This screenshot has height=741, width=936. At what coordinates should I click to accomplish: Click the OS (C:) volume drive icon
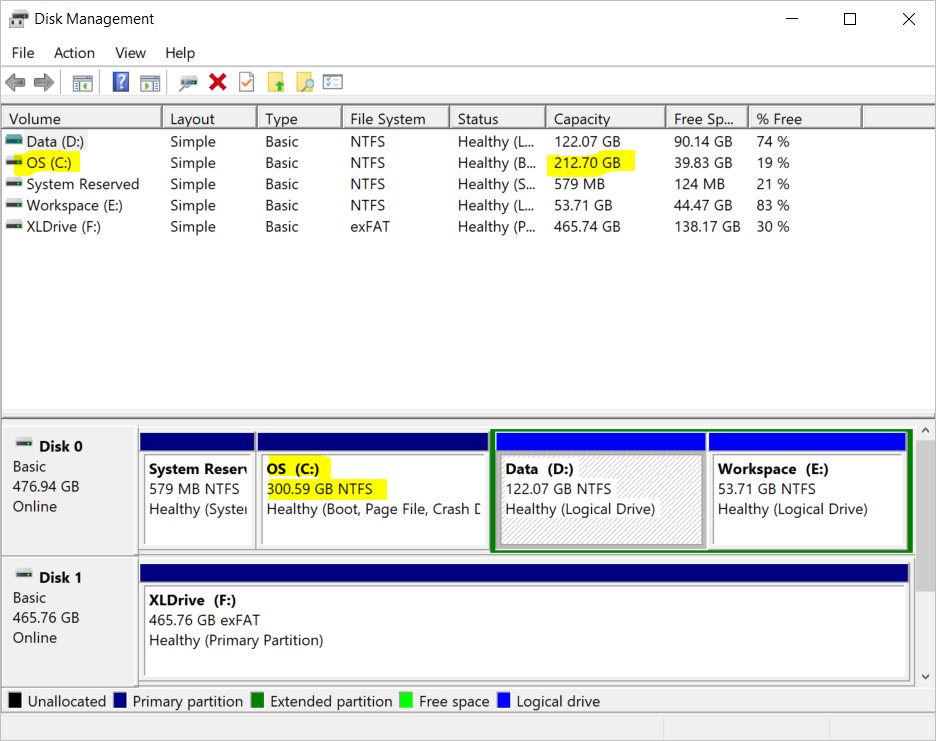[14, 162]
